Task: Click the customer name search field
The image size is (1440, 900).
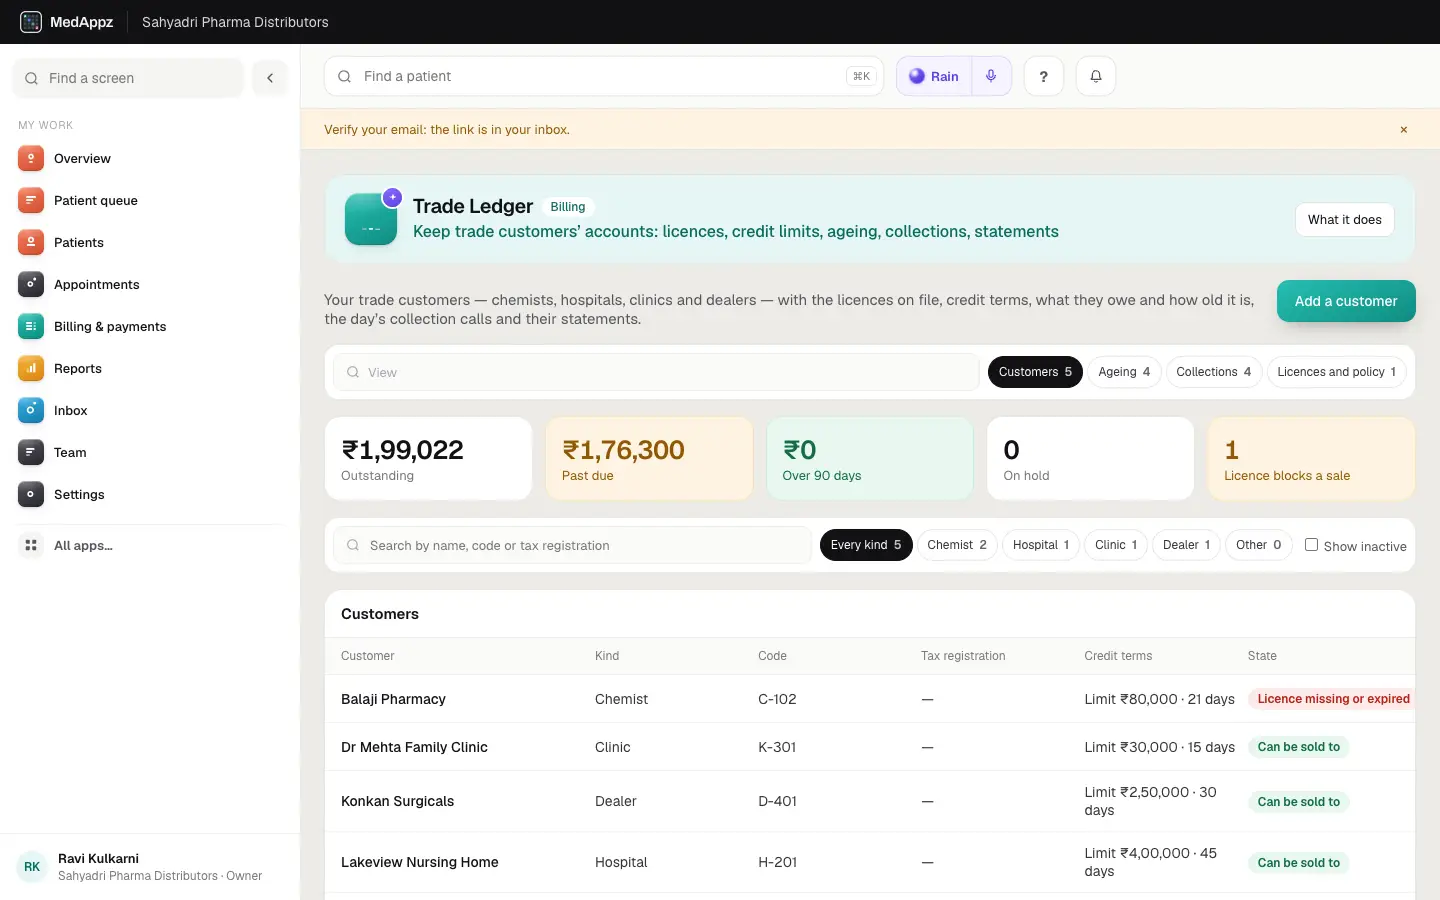Action: pyautogui.click(x=572, y=545)
